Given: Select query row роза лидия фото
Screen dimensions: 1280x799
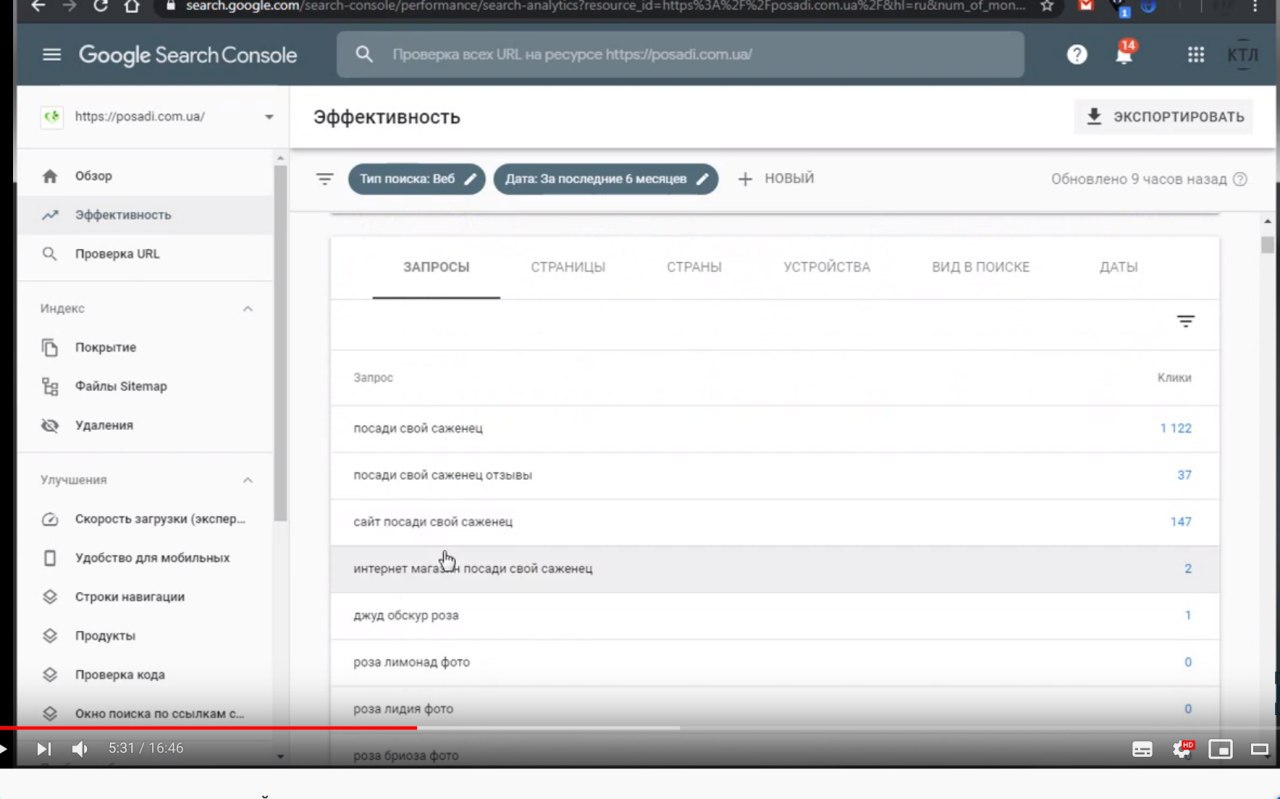Looking at the screenshot, I should point(775,709).
